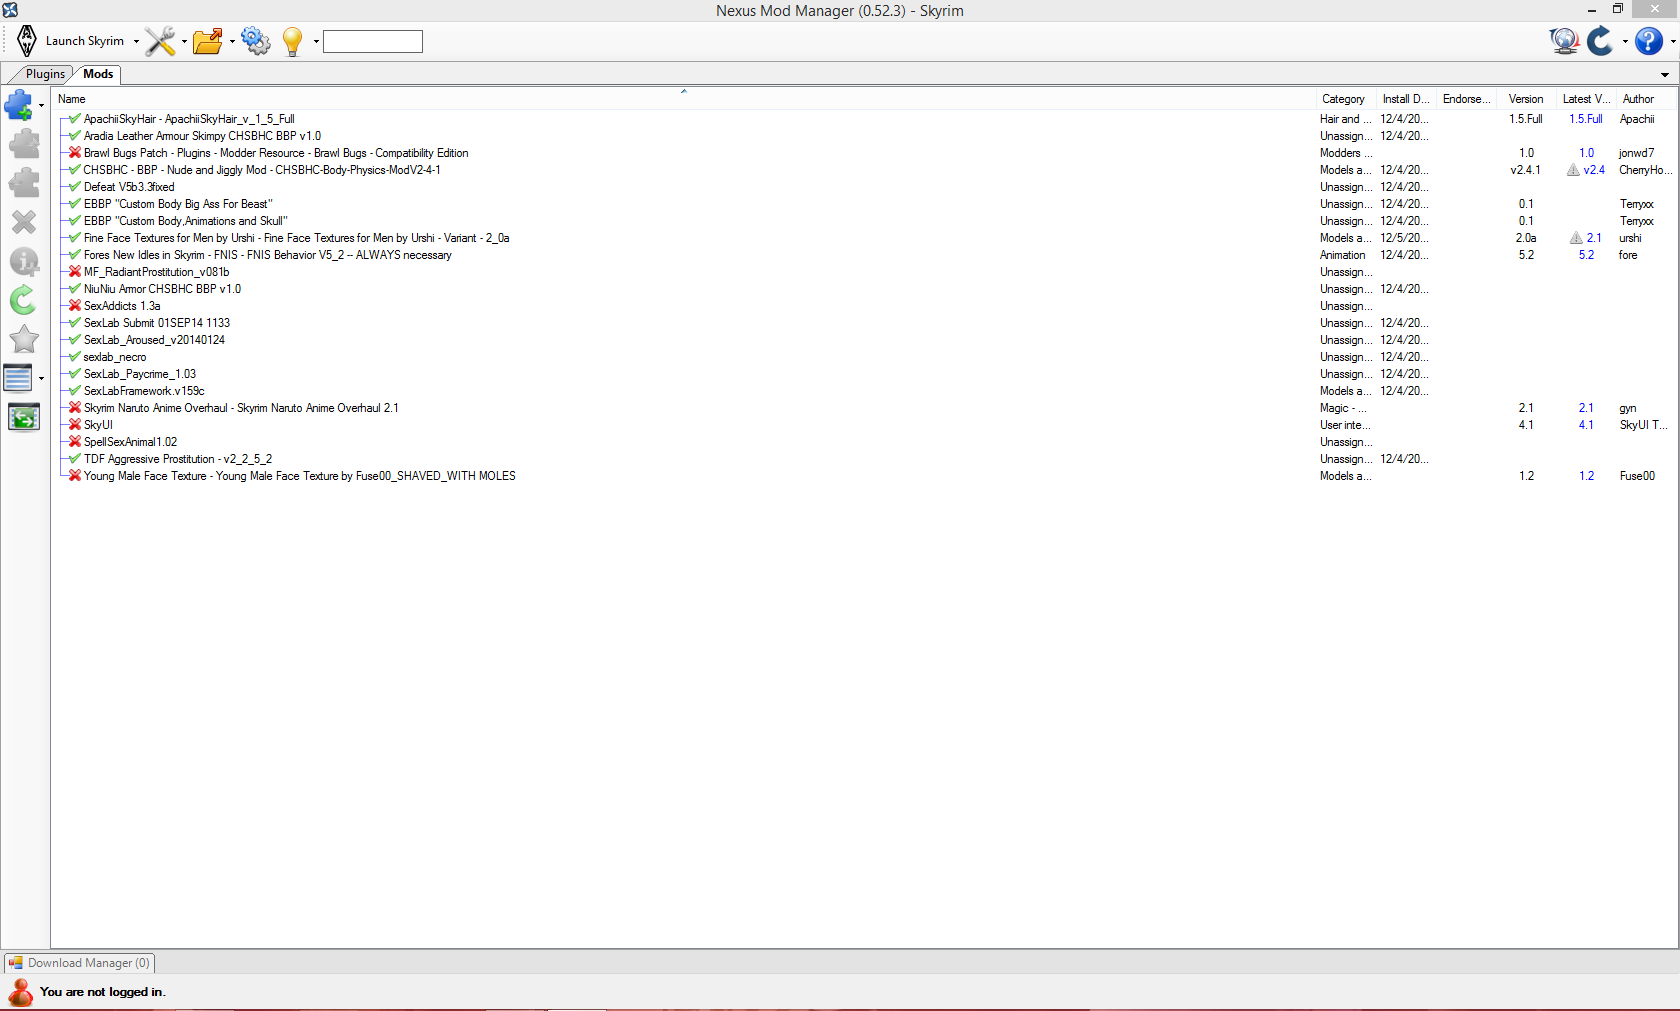
Task: Expand the category view dropdown arrow
Action: point(41,378)
